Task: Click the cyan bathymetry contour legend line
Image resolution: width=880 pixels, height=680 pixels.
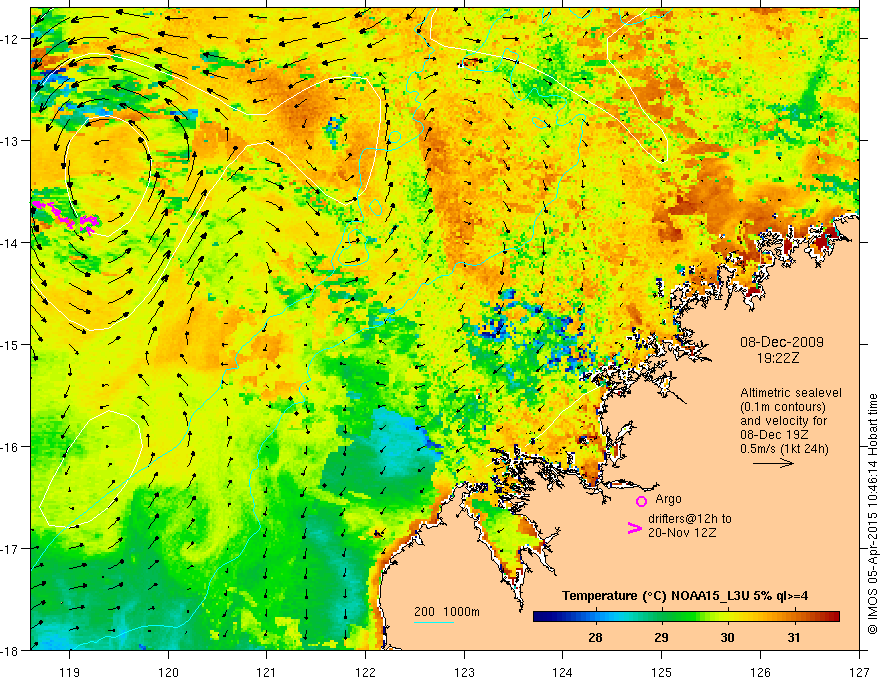Action: (x=434, y=622)
